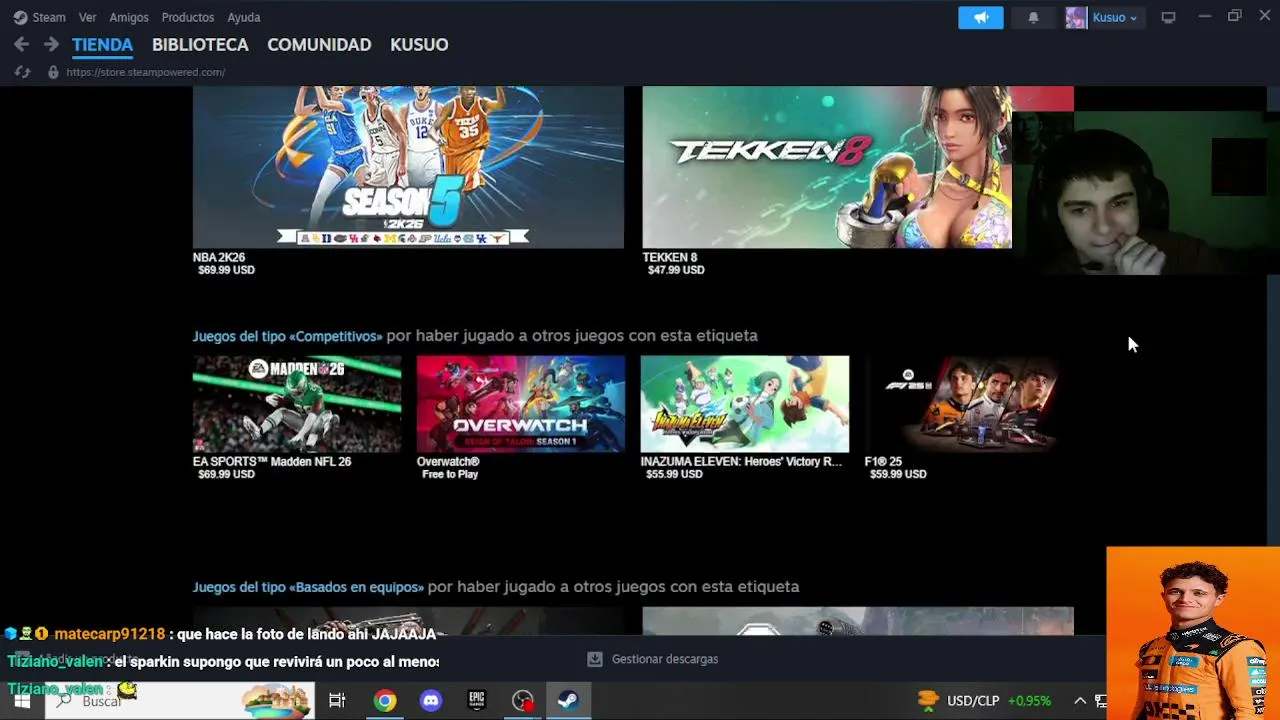Open the KUSUO profile tab

tap(419, 45)
